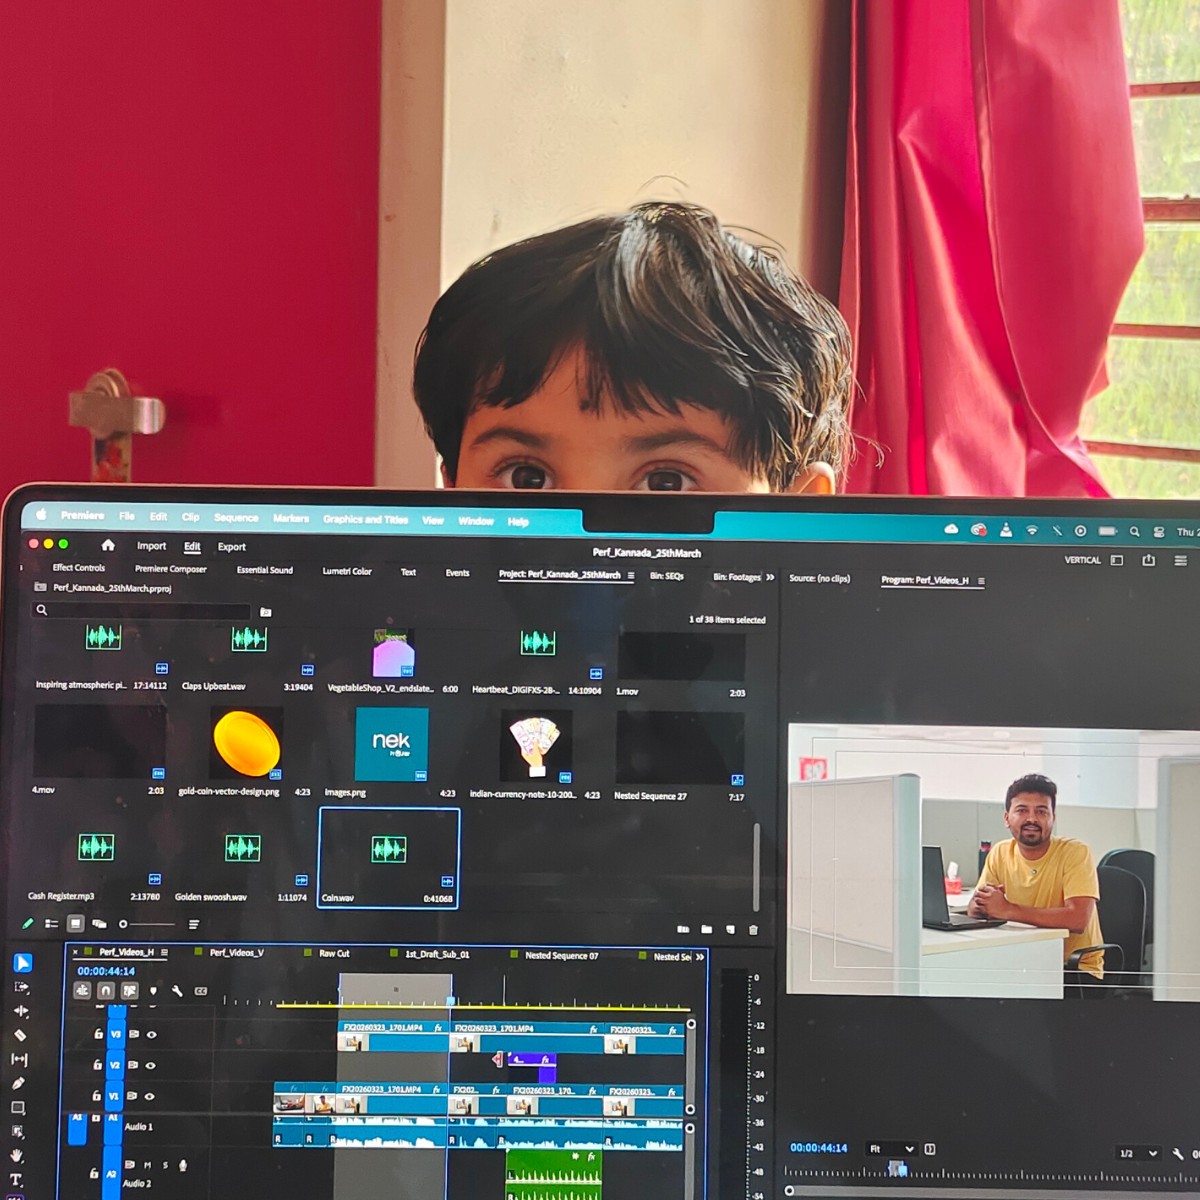This screenshot has height=1200, width=1200.
Task: Go to the Export workspace
Action: (232, 547)
